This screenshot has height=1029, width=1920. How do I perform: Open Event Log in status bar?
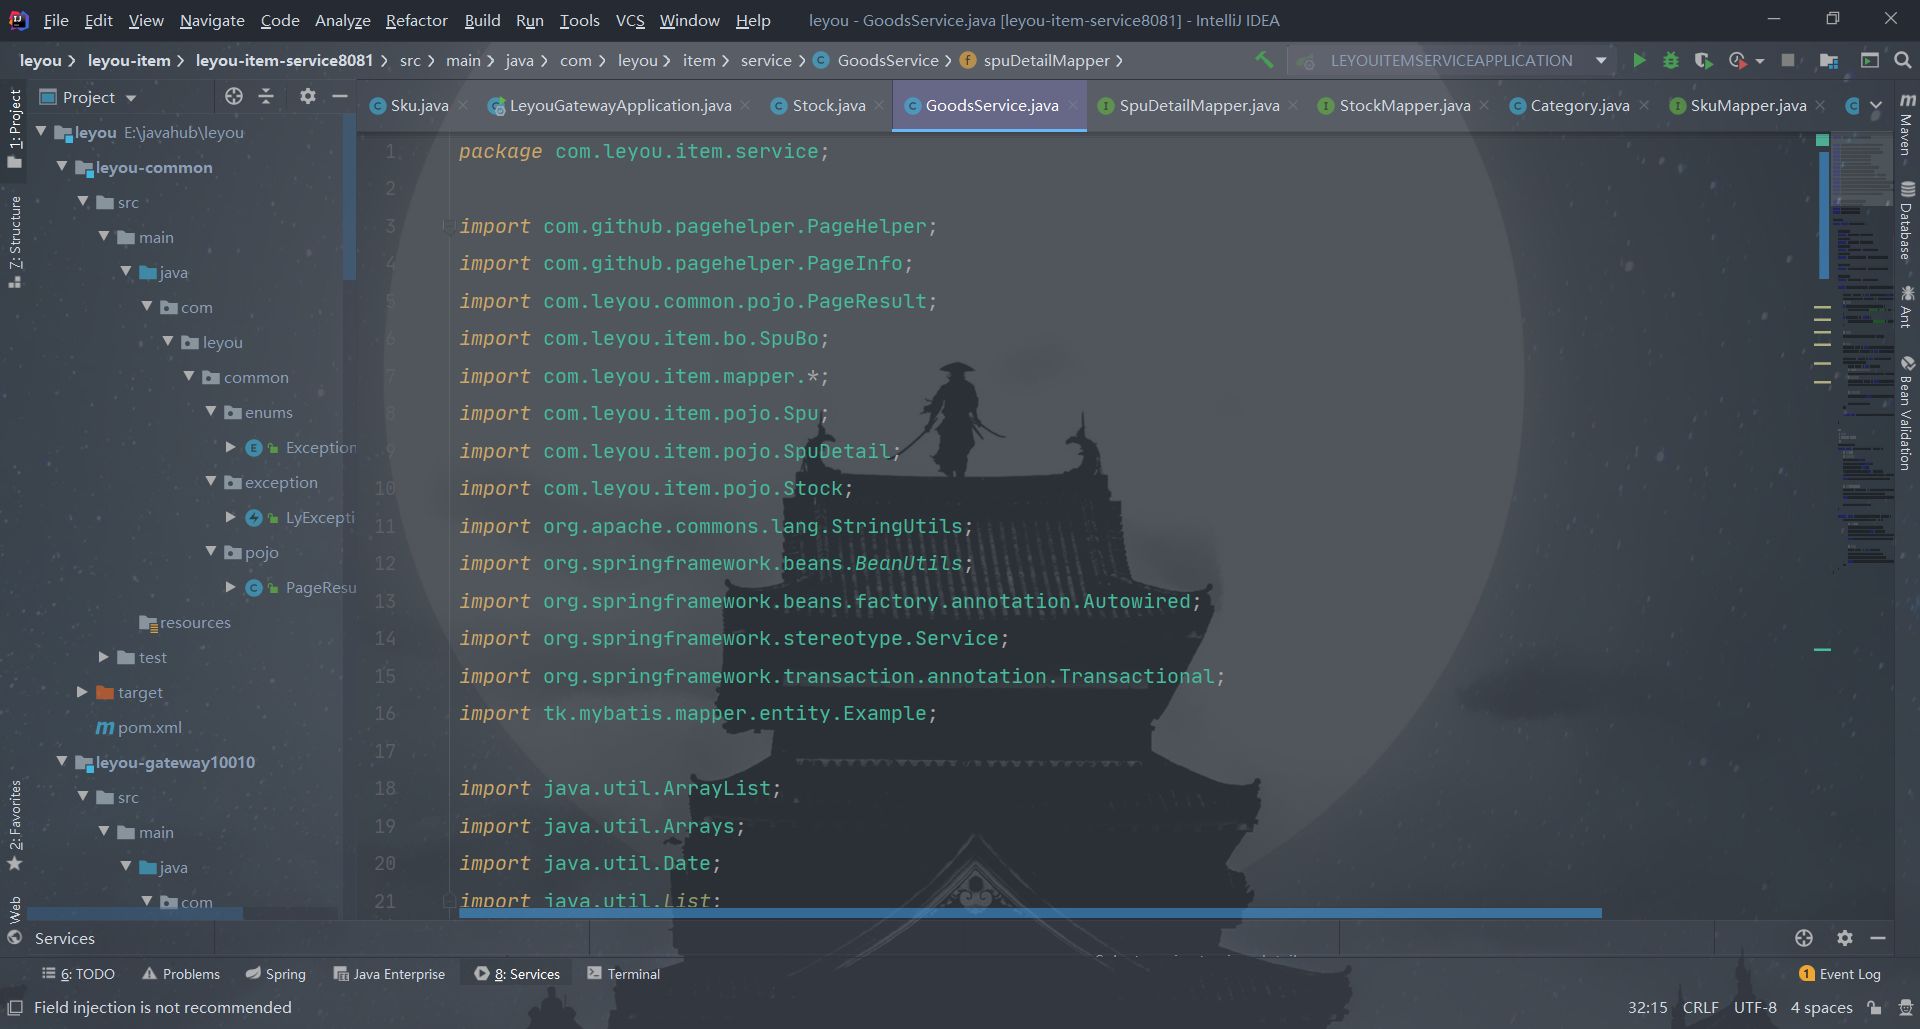click(x=1840, y=974)
